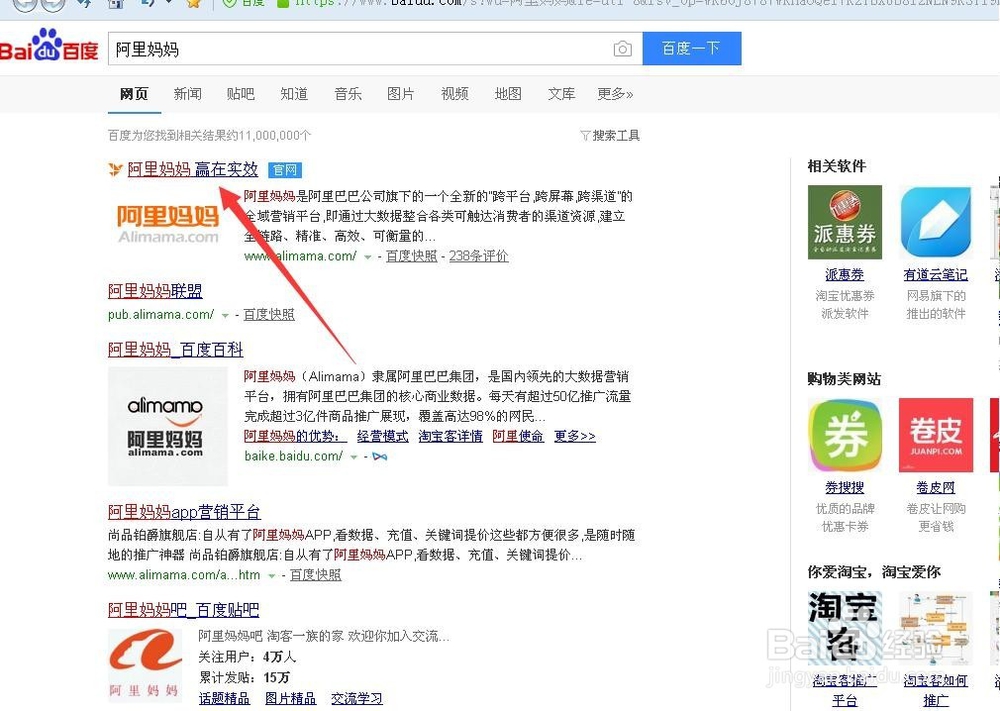Click the search input containing 阿里妈妈

375,48
